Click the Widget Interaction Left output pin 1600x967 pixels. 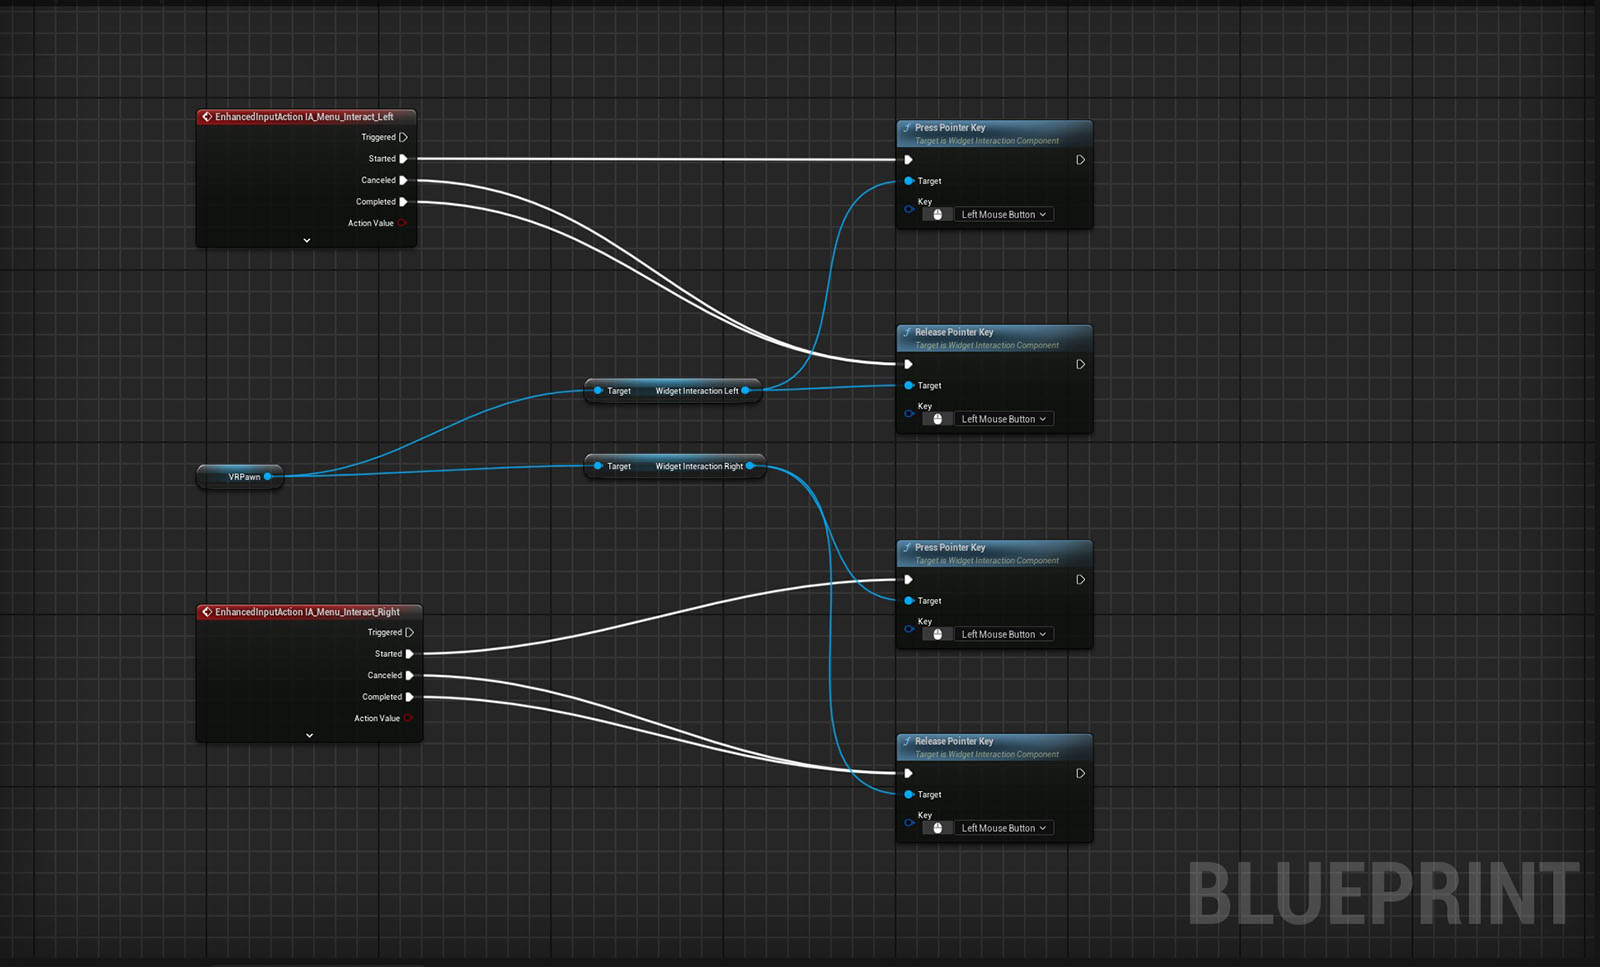pyautogui.click(x=746, y=391)
